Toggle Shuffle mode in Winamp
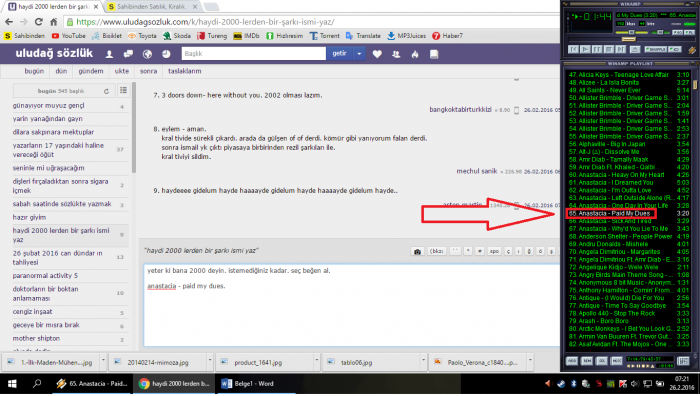 coord(655,50)
